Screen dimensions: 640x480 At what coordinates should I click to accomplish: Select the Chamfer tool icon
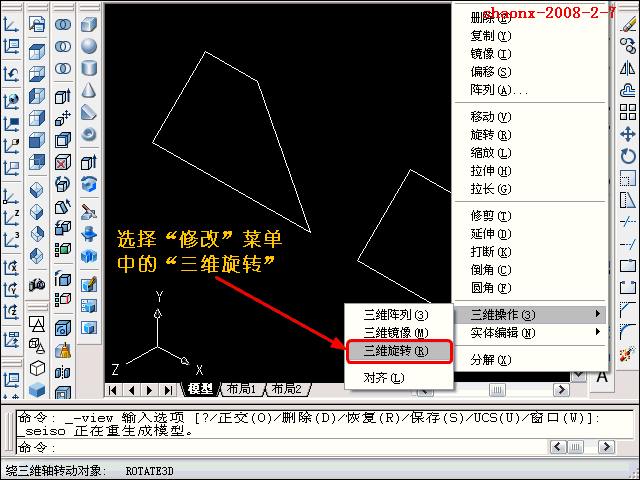coord(628,310)
